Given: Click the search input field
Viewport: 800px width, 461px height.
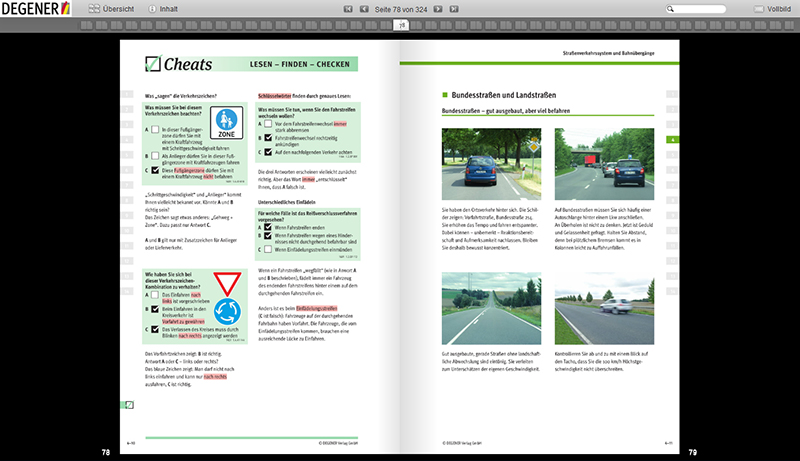Looking at the screenshot, I should pyautogui.click(x=696, y=9).
